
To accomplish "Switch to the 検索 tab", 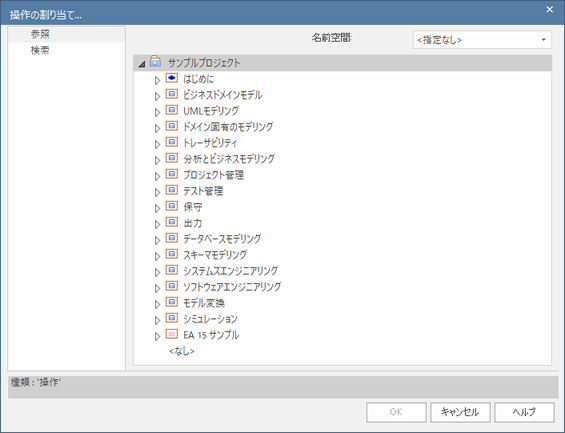I will click(x=40, y=50).
